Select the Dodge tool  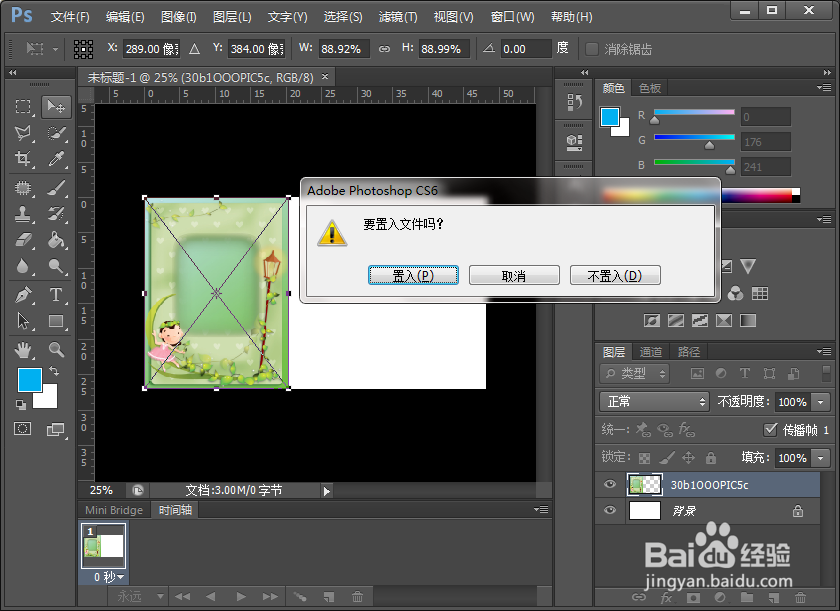pos(56,266)
